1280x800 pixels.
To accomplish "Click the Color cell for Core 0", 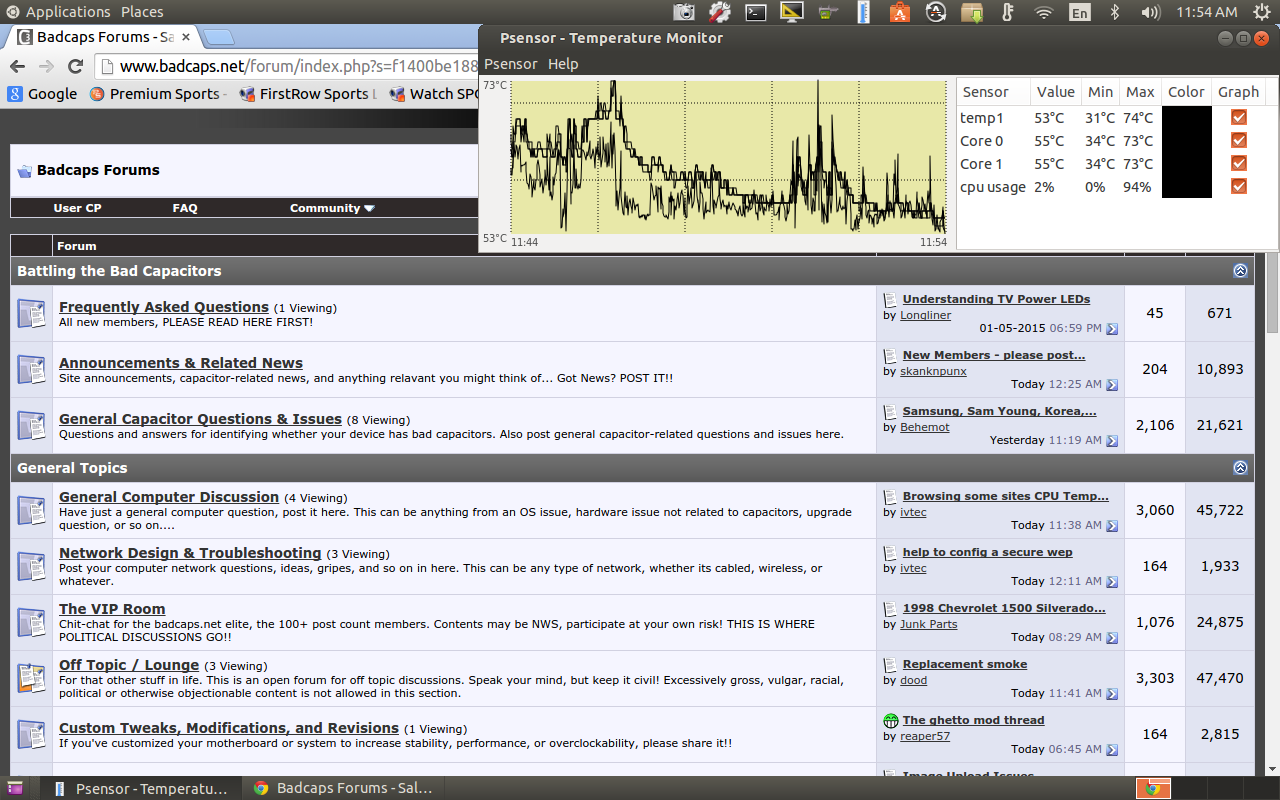I will click(1186, 141).
